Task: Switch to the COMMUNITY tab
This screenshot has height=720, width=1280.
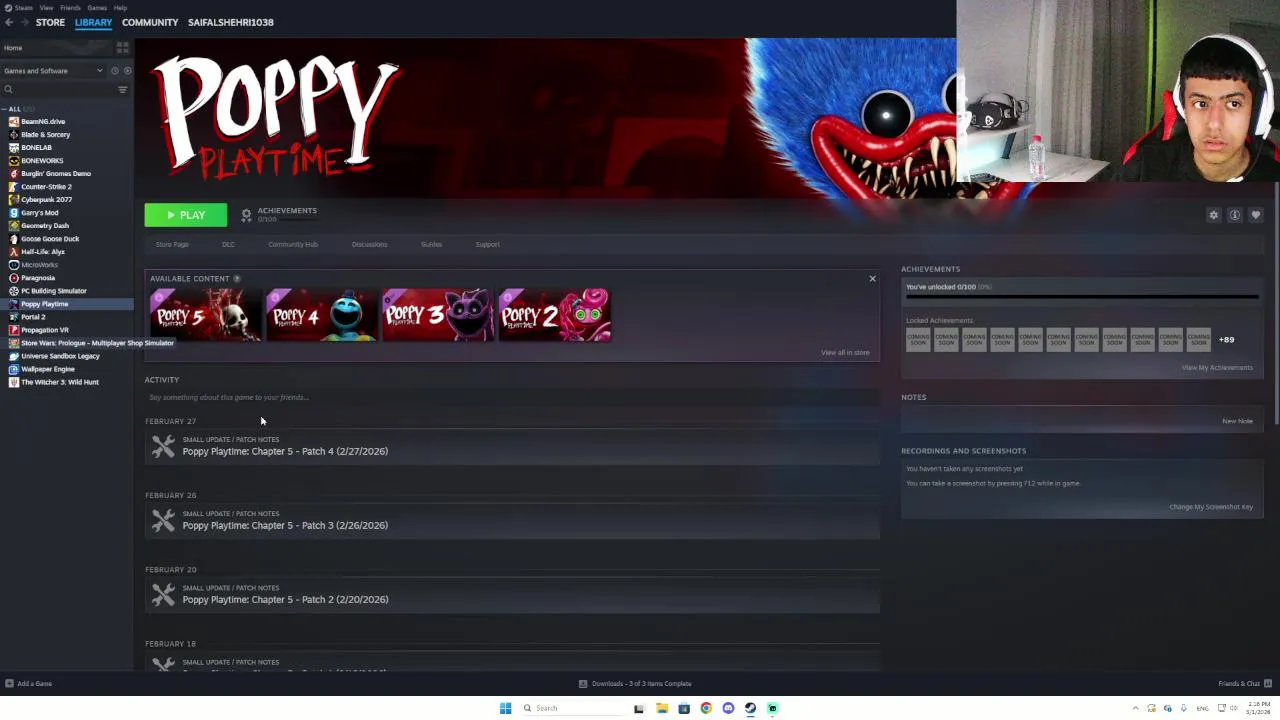Action: (x=150, y=22)
